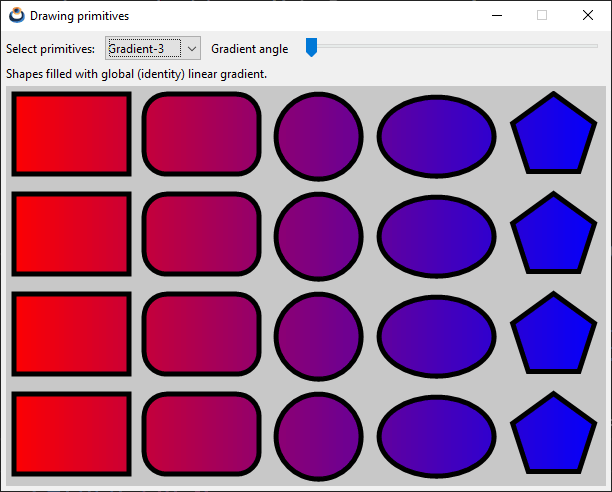Click the dropdown arrow next to Gradient-3
This screenshot has width=612, height=492.
pos(192,49)
